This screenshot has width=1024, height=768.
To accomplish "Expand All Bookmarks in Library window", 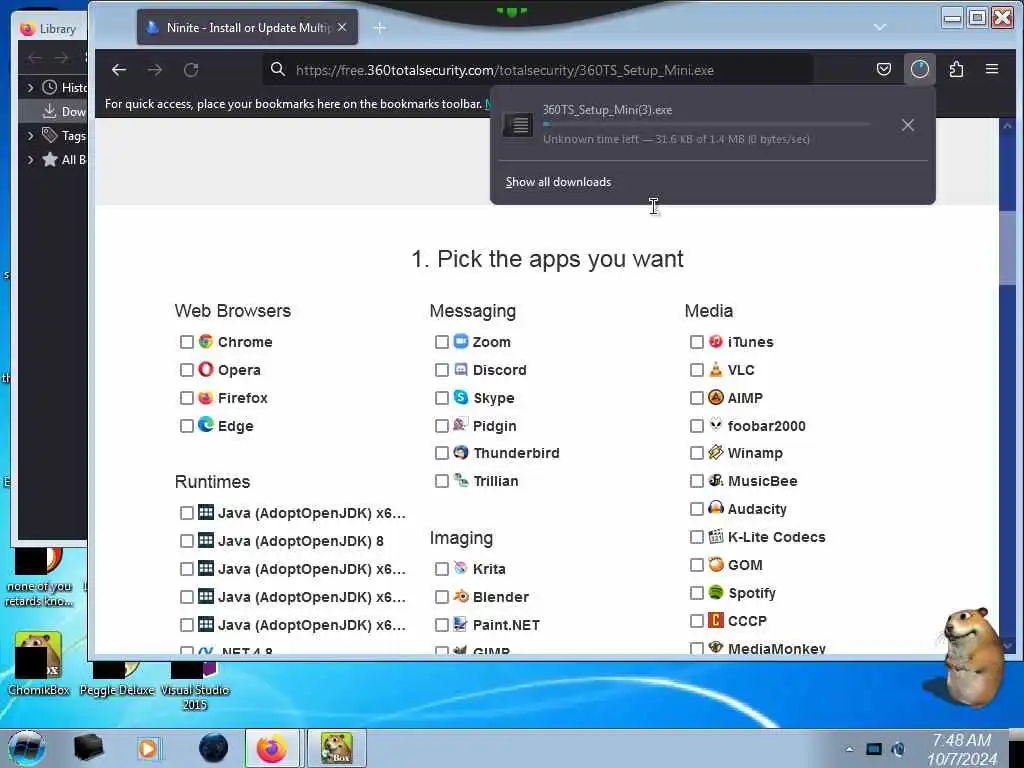I will [x=30, y=159].
